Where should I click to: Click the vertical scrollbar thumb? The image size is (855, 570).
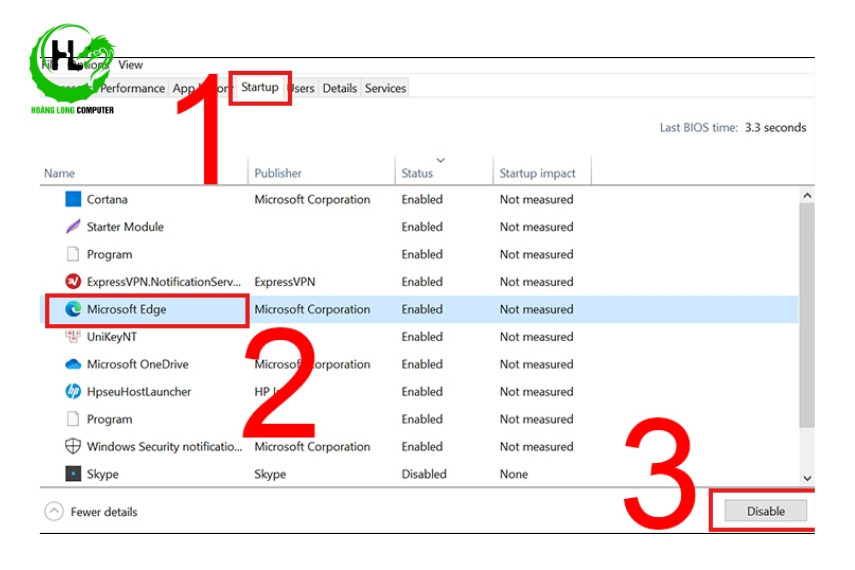808,315
